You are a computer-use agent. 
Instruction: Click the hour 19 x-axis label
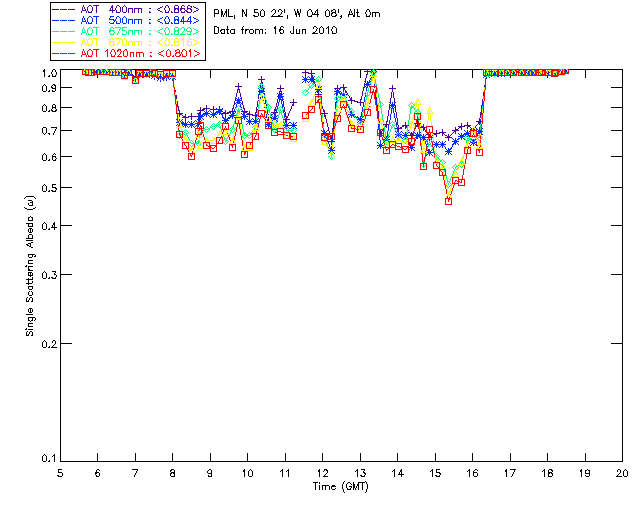coord(585,473)
